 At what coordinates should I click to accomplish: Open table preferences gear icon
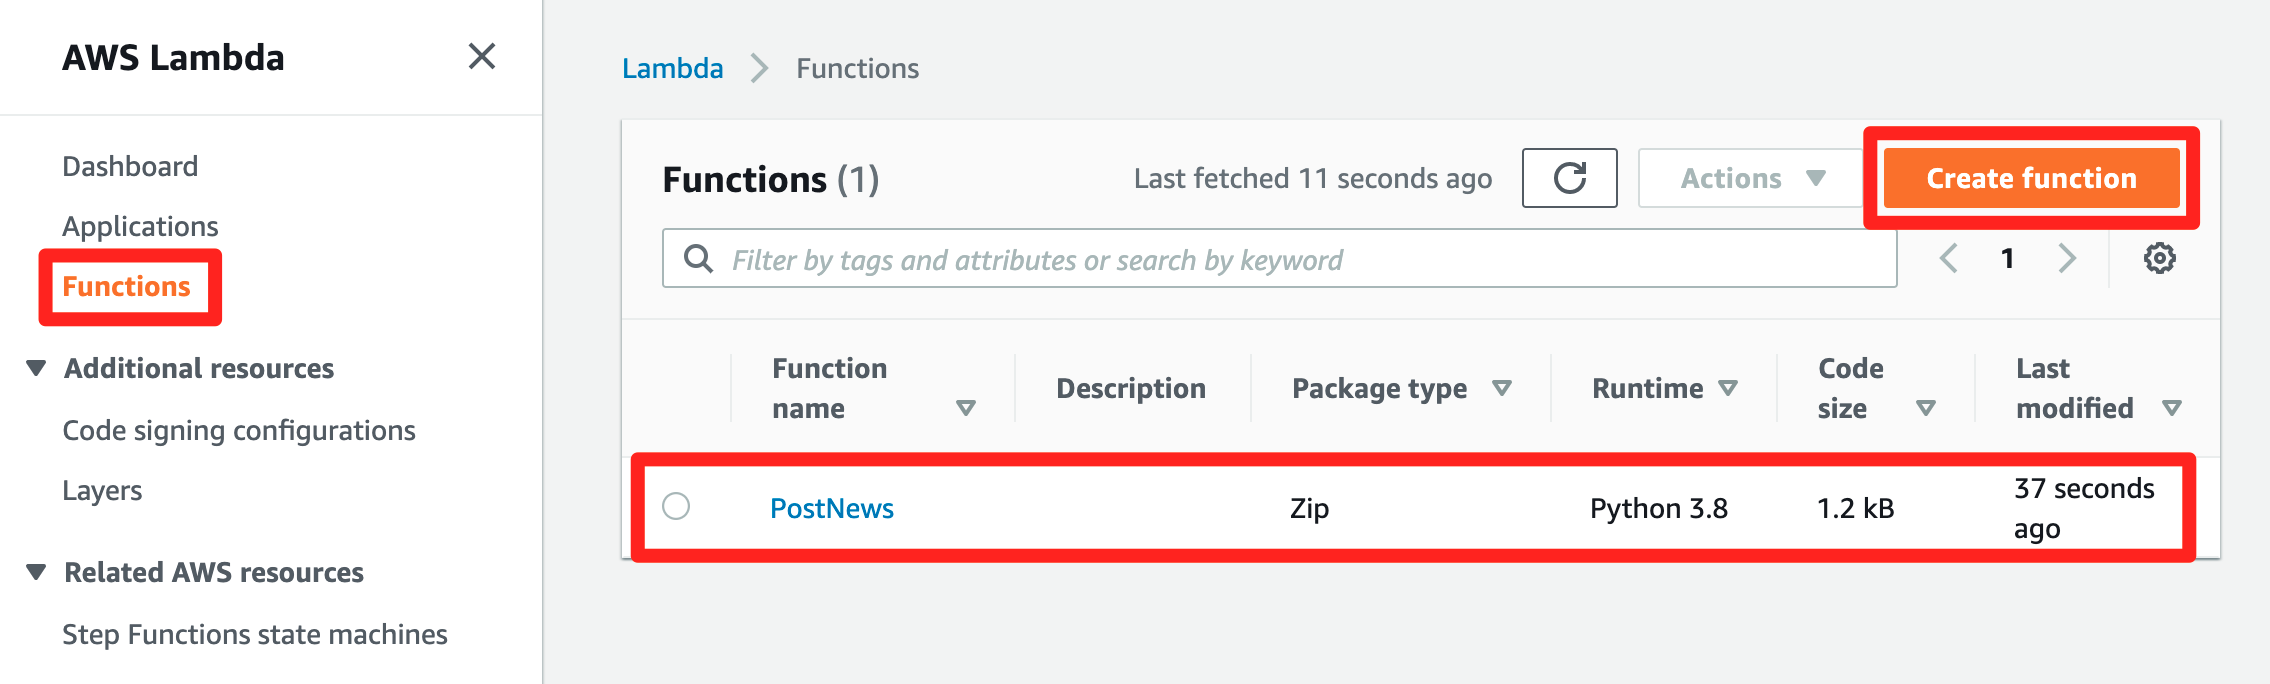[2159, 258]
